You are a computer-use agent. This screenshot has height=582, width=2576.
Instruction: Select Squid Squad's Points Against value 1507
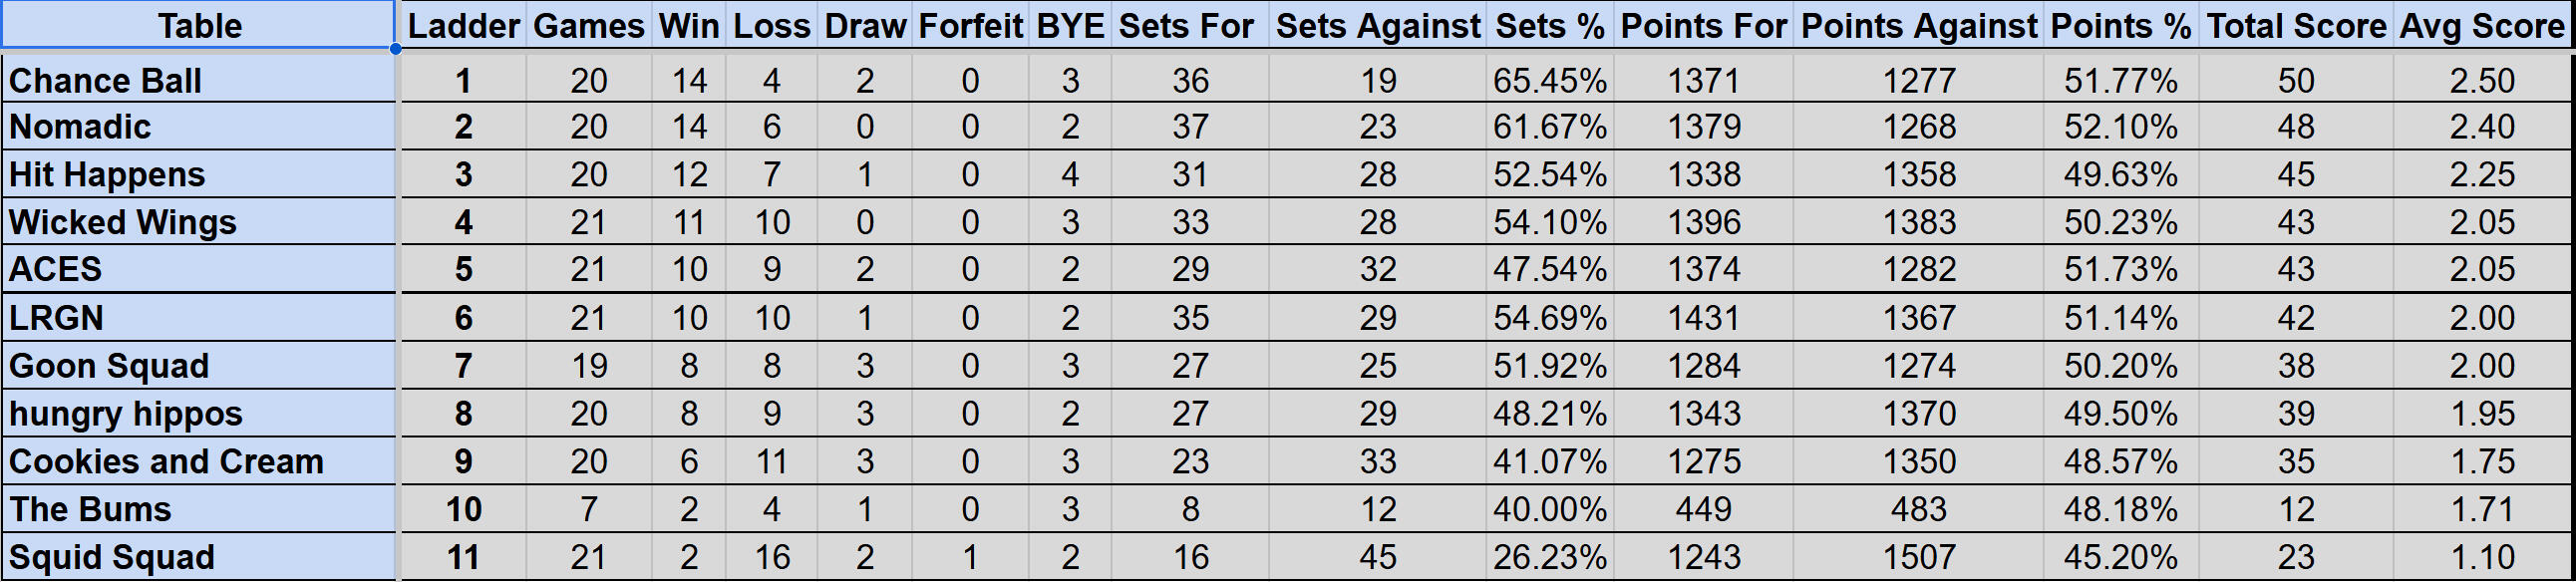click(x=1918, y=557)
